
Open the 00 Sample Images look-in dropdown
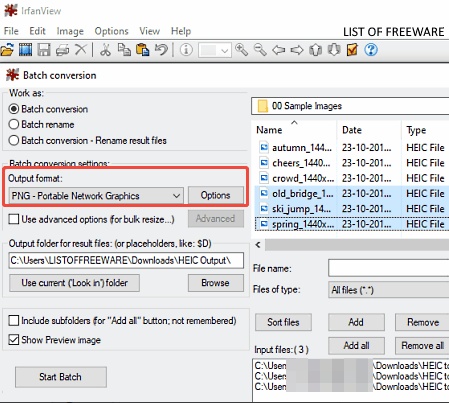click(350, 106)
